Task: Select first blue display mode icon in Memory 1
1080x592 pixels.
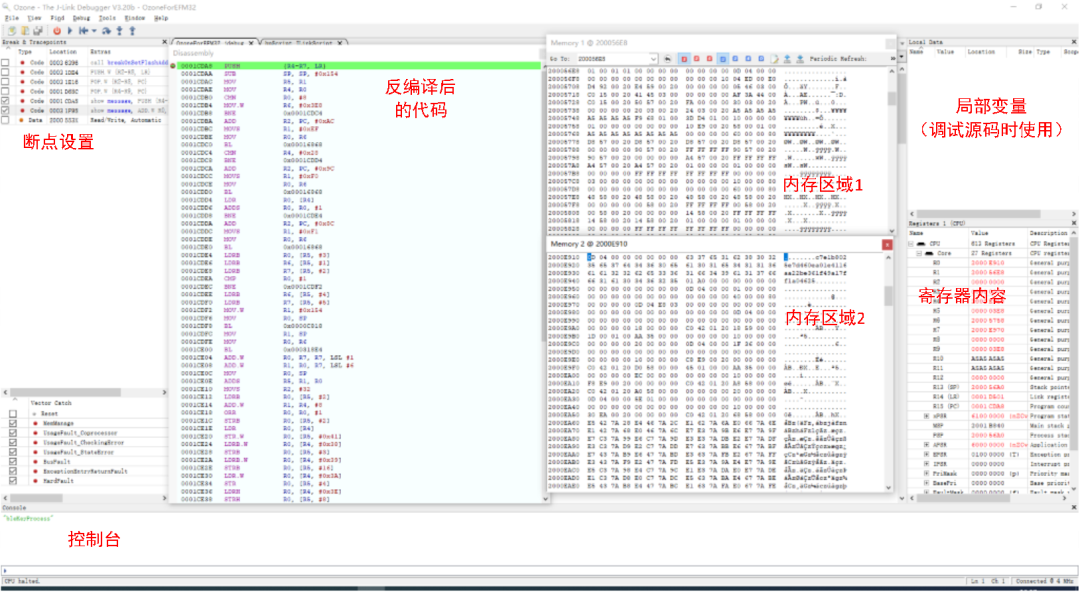Action: (x=723, y=59)
